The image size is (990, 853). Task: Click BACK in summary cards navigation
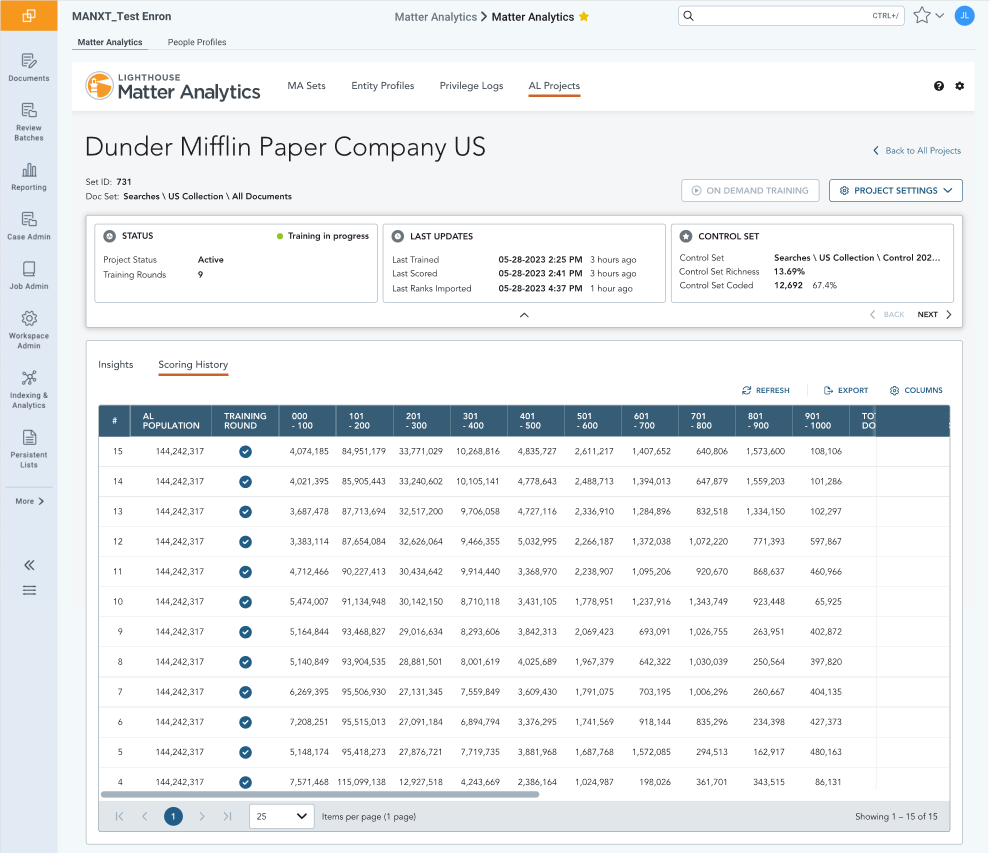click(x=887, y=314)
